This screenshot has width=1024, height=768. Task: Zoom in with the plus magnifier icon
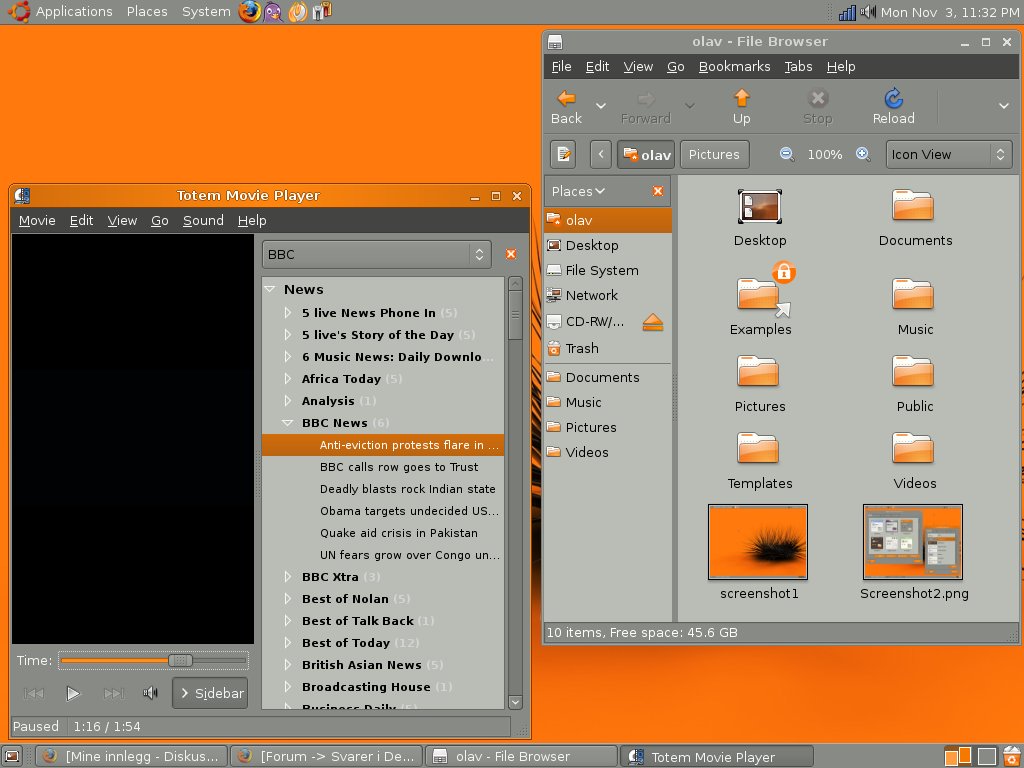pyautogui.click(x=863, y=154)
